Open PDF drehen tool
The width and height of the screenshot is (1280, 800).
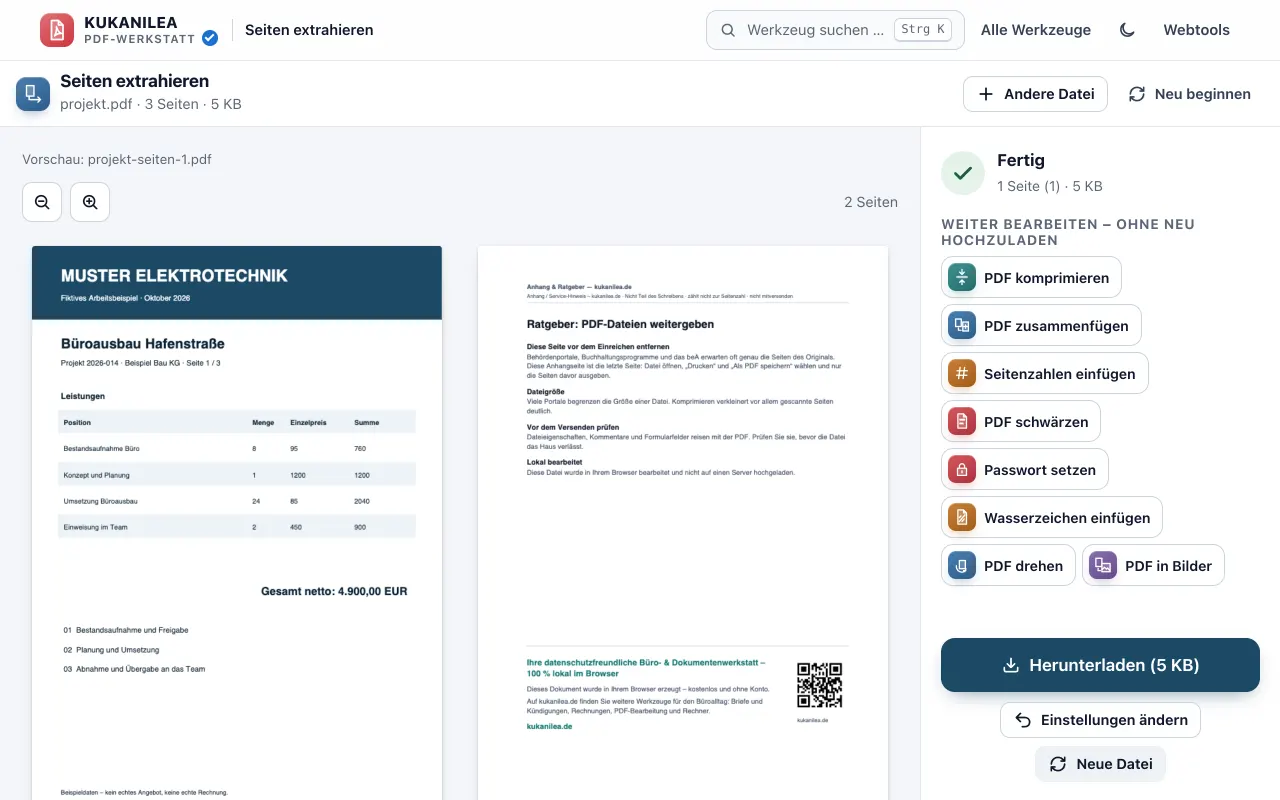click(x=1008, y=566)
